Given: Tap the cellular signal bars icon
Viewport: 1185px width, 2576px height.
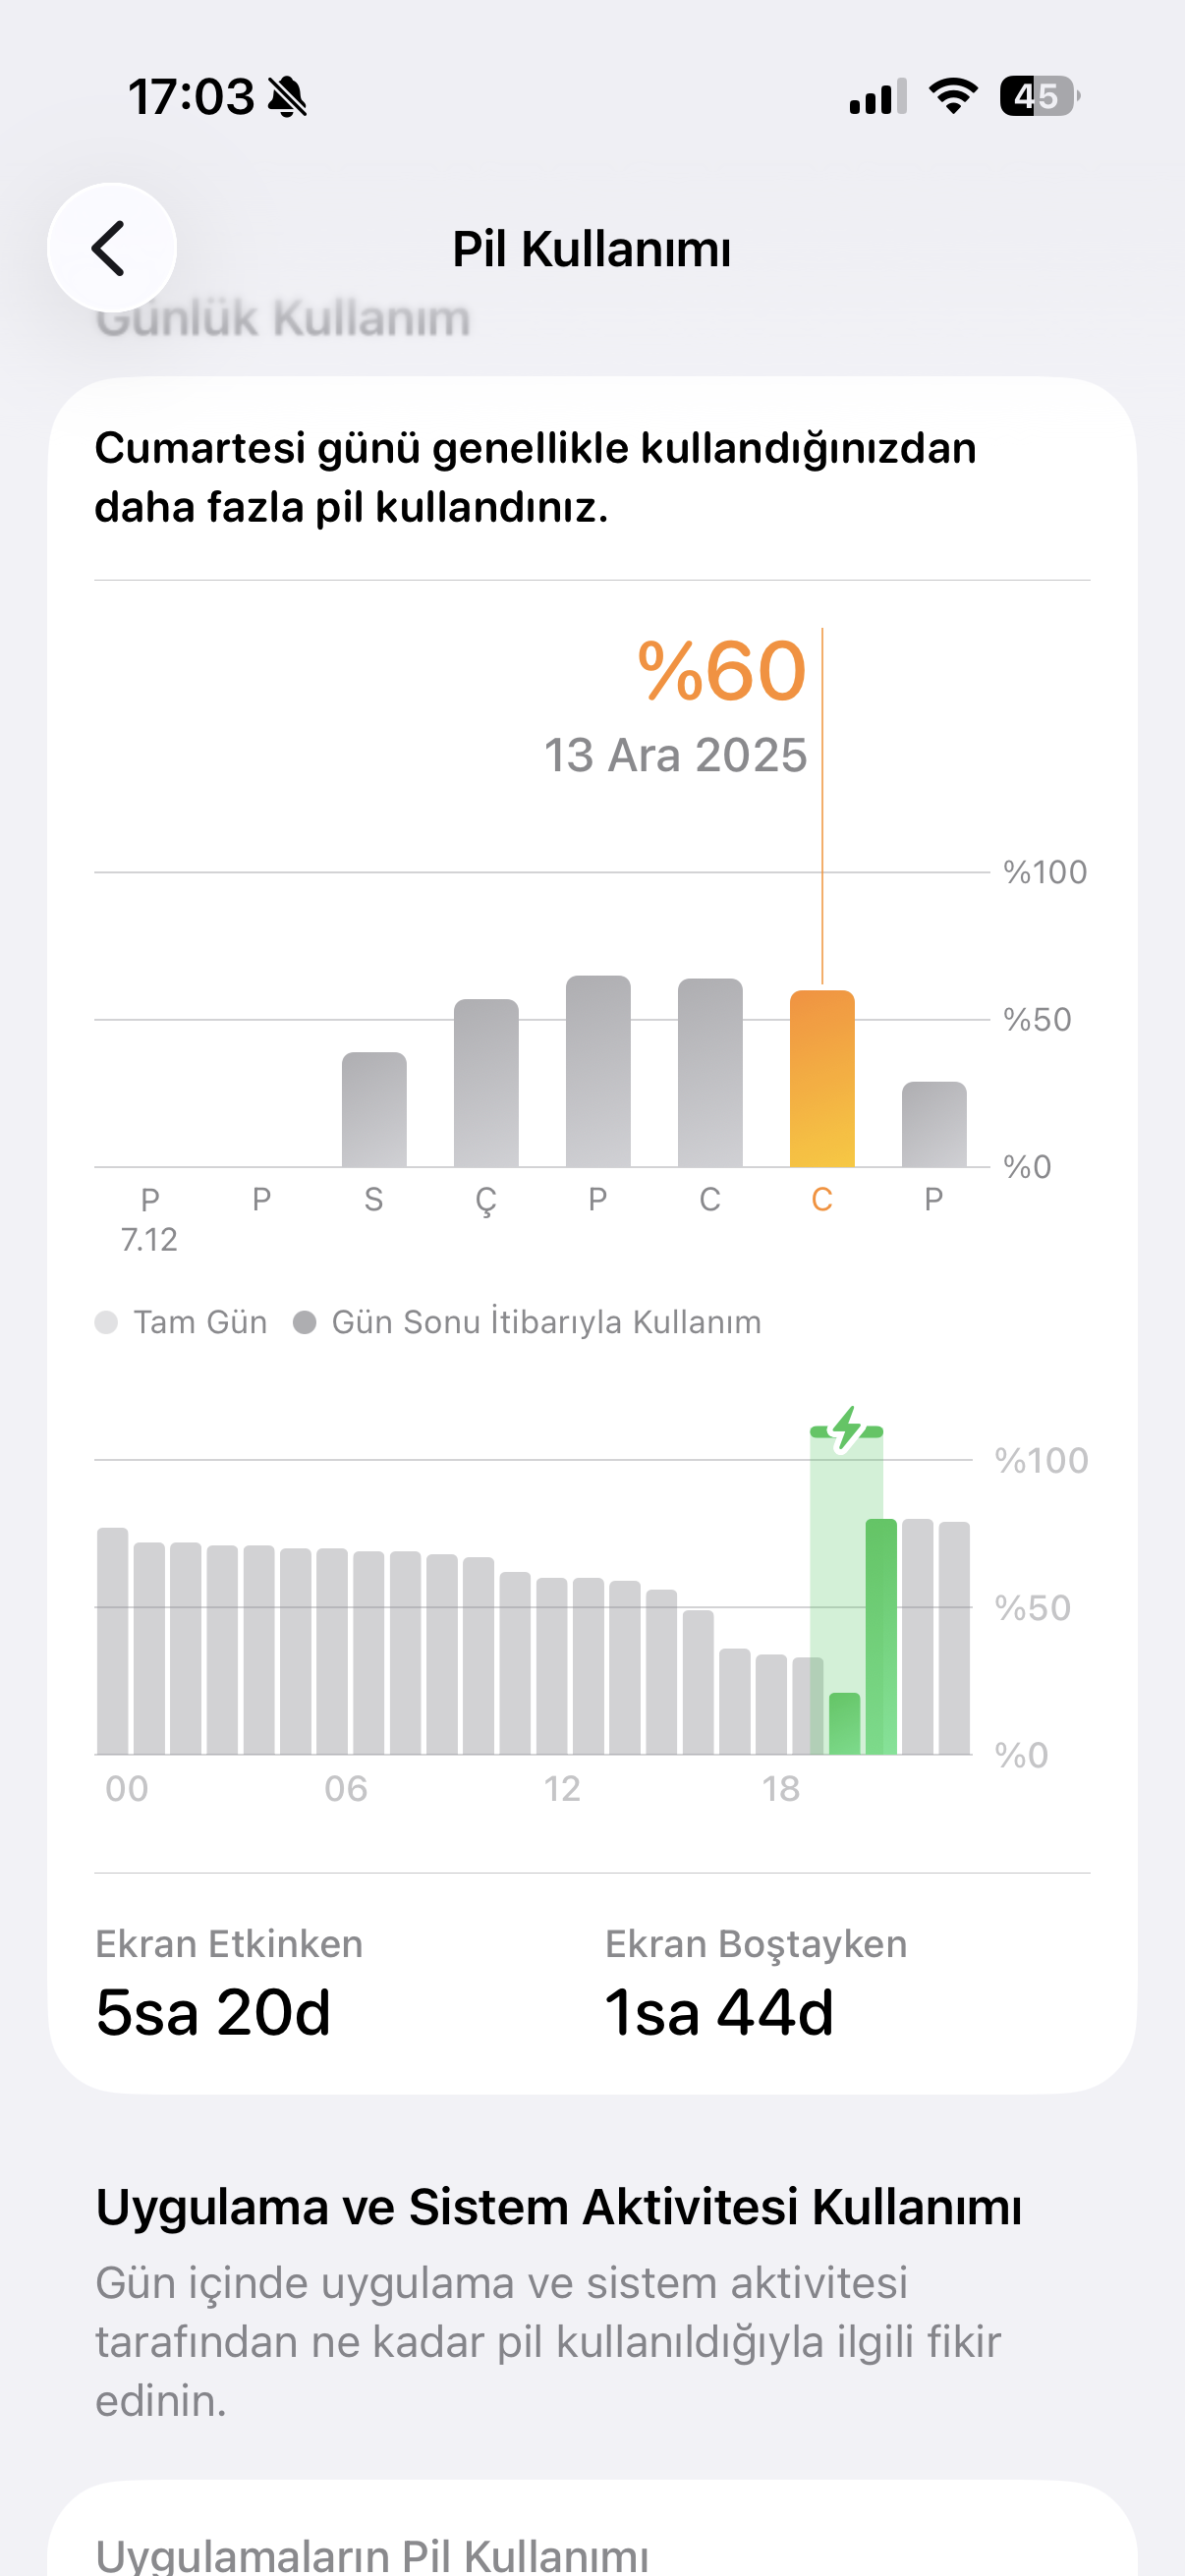Looking at the screenshot, I should point(877,98).
